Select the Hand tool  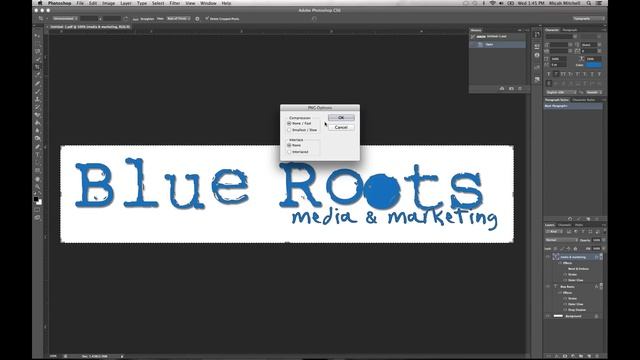click(38, 179)
